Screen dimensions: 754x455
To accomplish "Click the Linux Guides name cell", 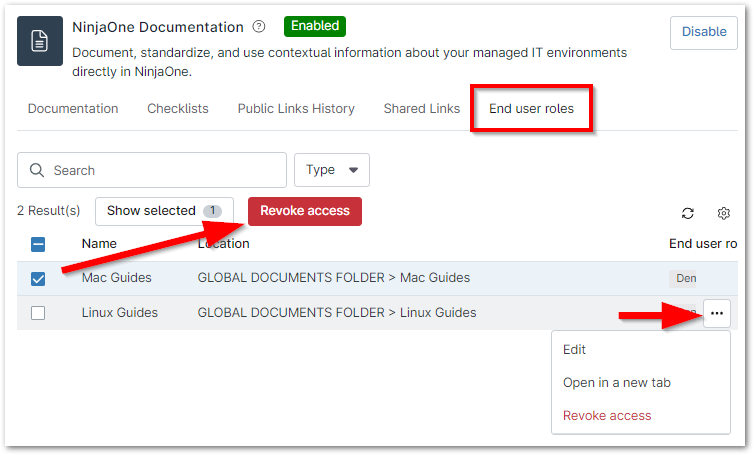I will coord(120,313).
